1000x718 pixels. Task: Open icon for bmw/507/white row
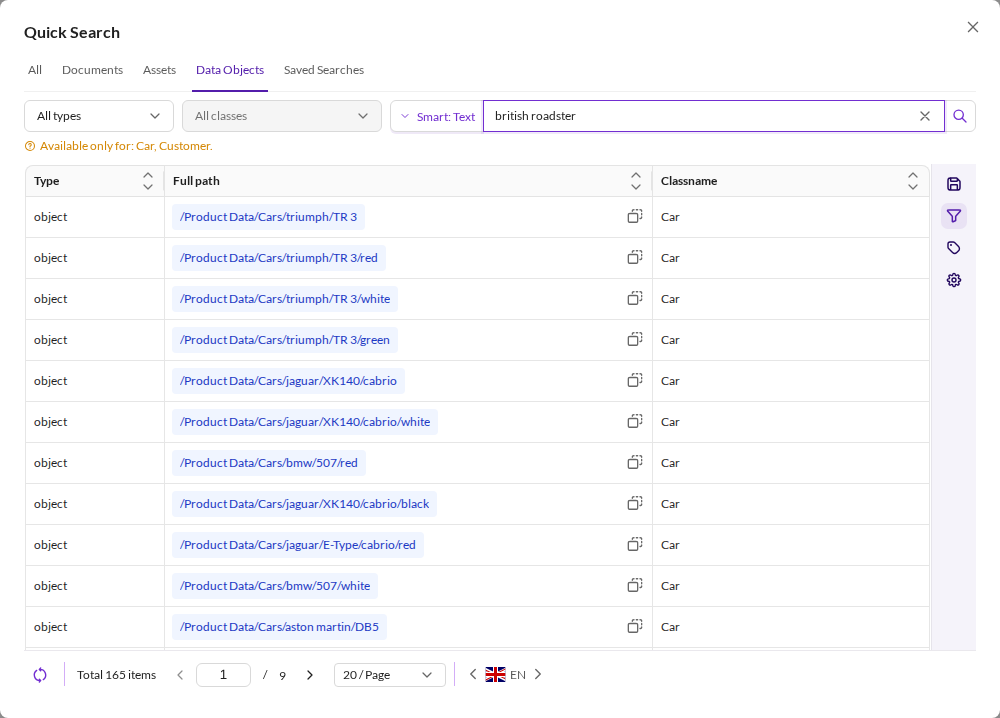tap(635, 585)
